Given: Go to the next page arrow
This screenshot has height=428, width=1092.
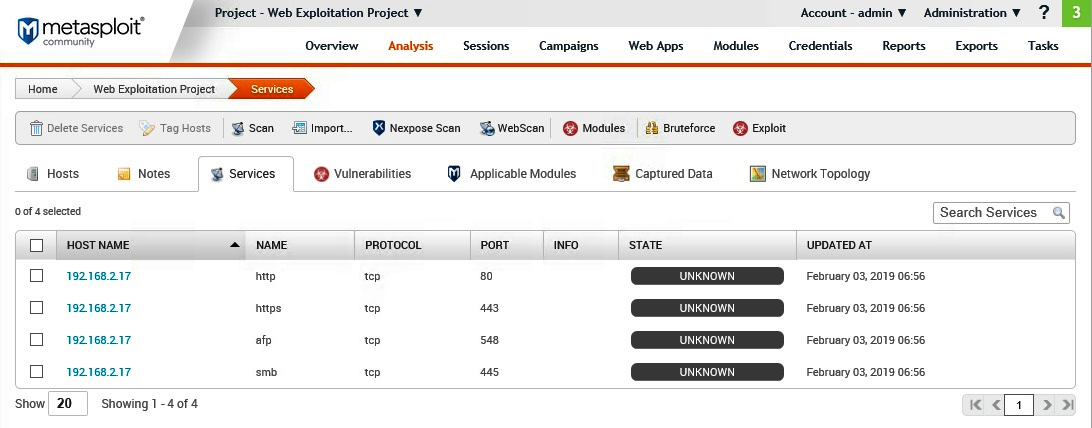Looking at the screenshot, I should (1047, 405).
